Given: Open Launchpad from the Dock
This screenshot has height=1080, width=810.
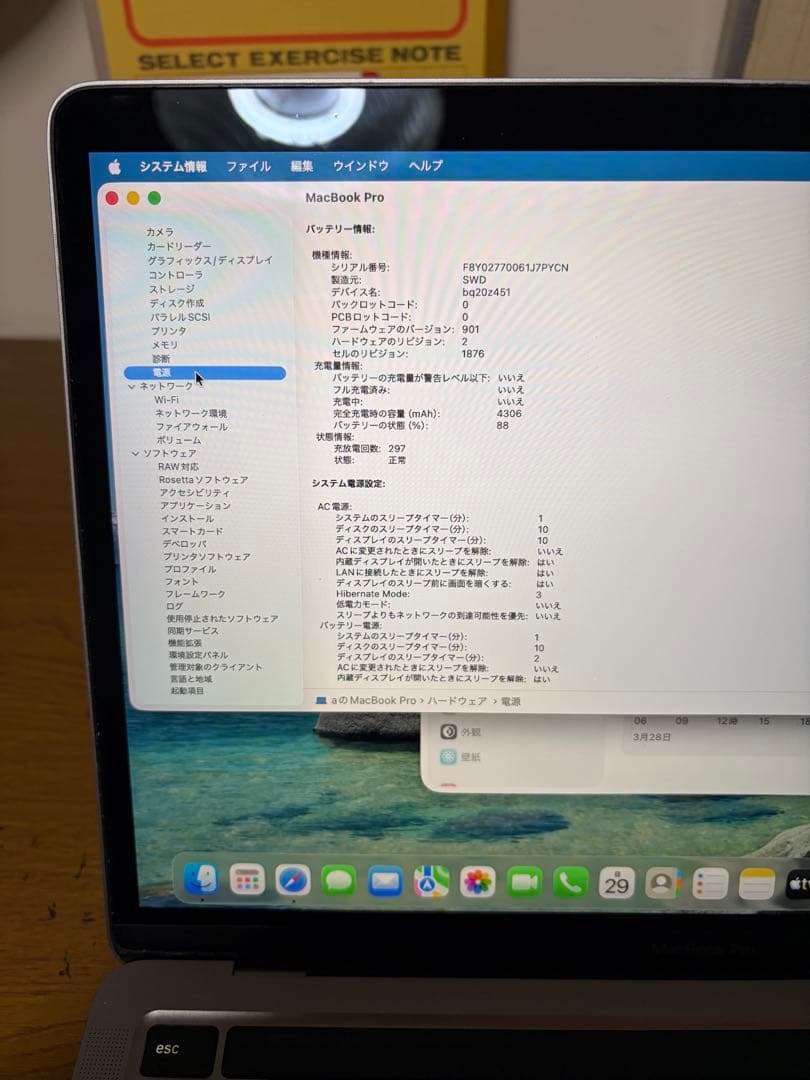Looking at the screenshot, I should (247, 880).
